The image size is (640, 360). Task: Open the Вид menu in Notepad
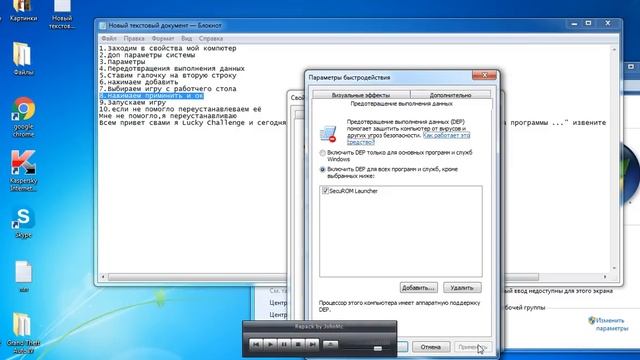pyautogui.click(x=187, y=38)
